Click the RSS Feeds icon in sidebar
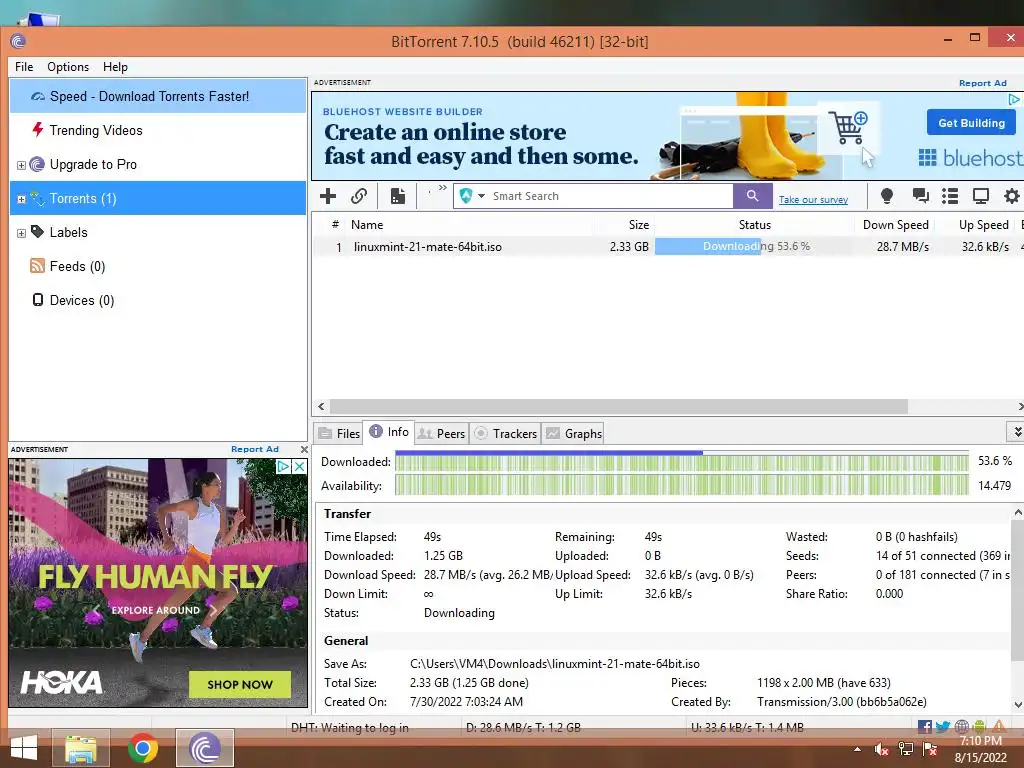Screen dimensions: 1024x768 (37, 265)
